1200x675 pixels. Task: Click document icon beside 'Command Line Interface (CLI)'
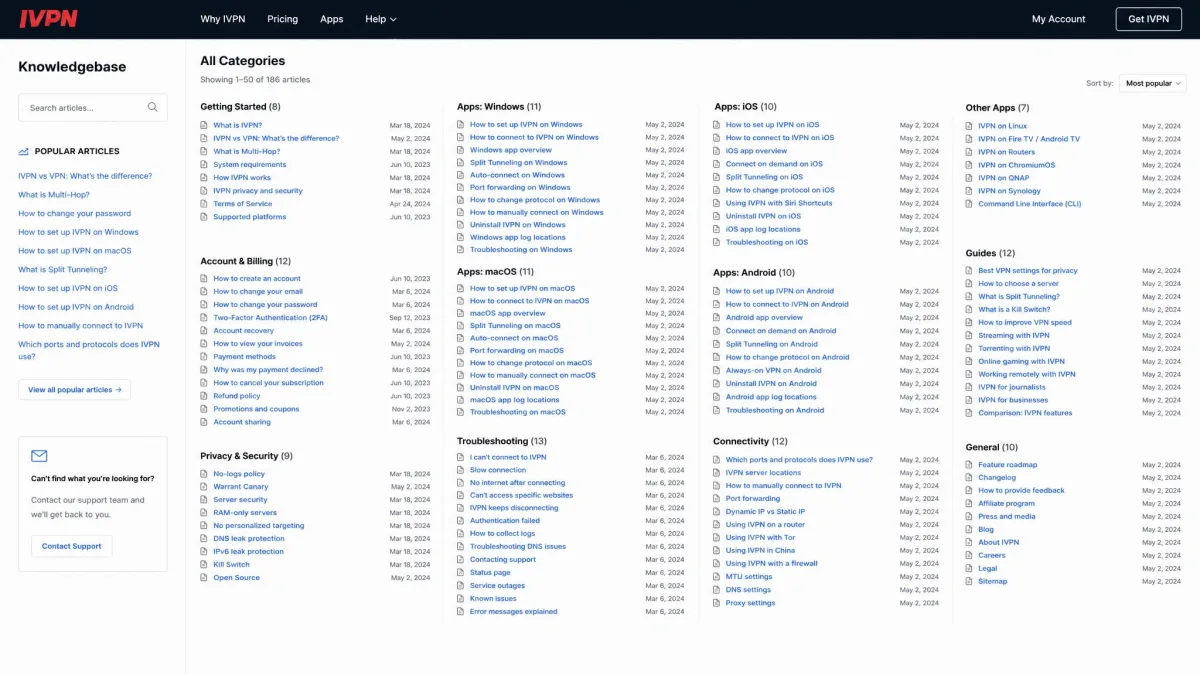pos(969,204)
